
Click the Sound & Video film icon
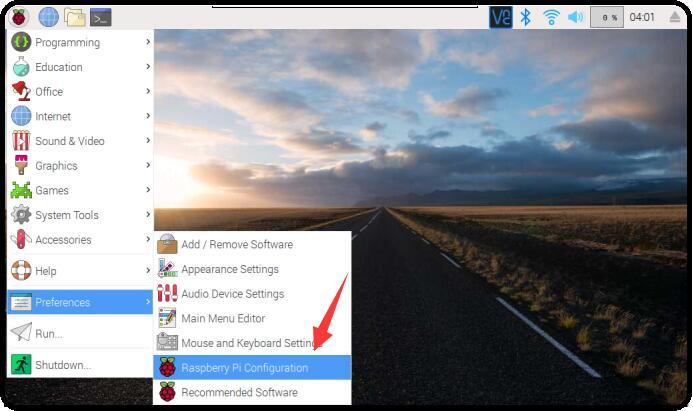point(21,141)
